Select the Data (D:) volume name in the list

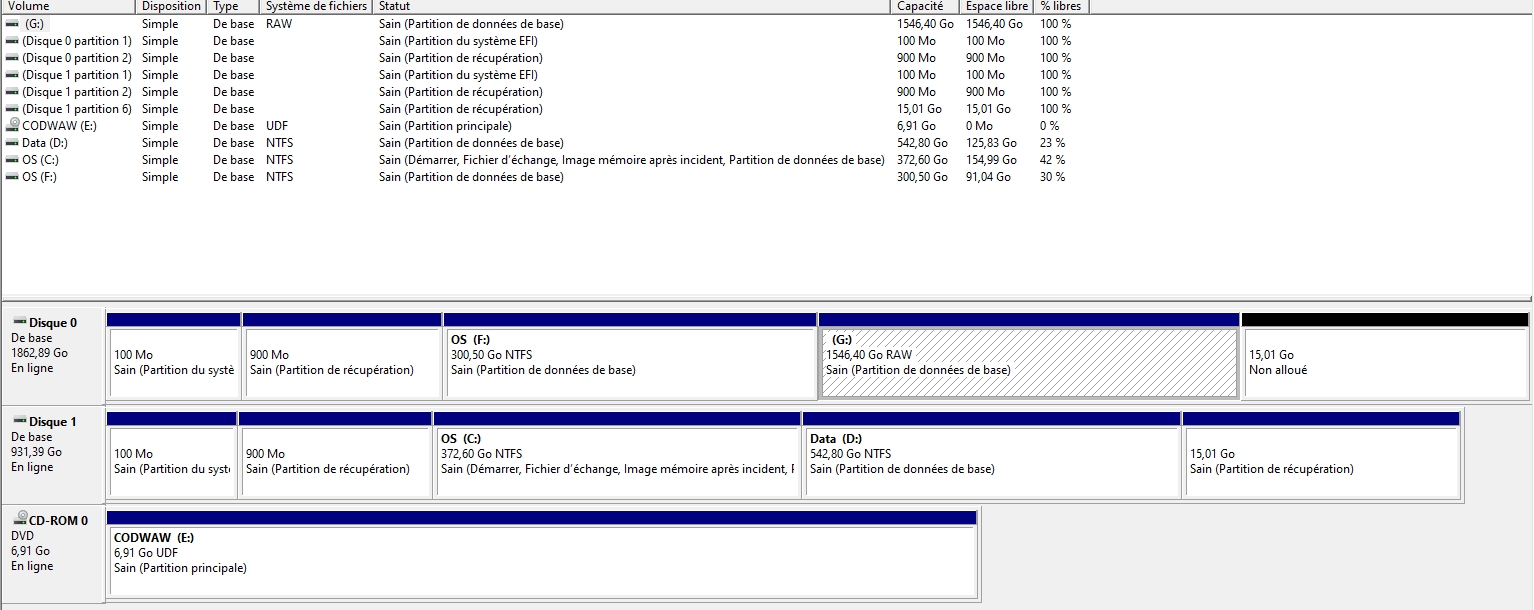[x=45, y=143]
